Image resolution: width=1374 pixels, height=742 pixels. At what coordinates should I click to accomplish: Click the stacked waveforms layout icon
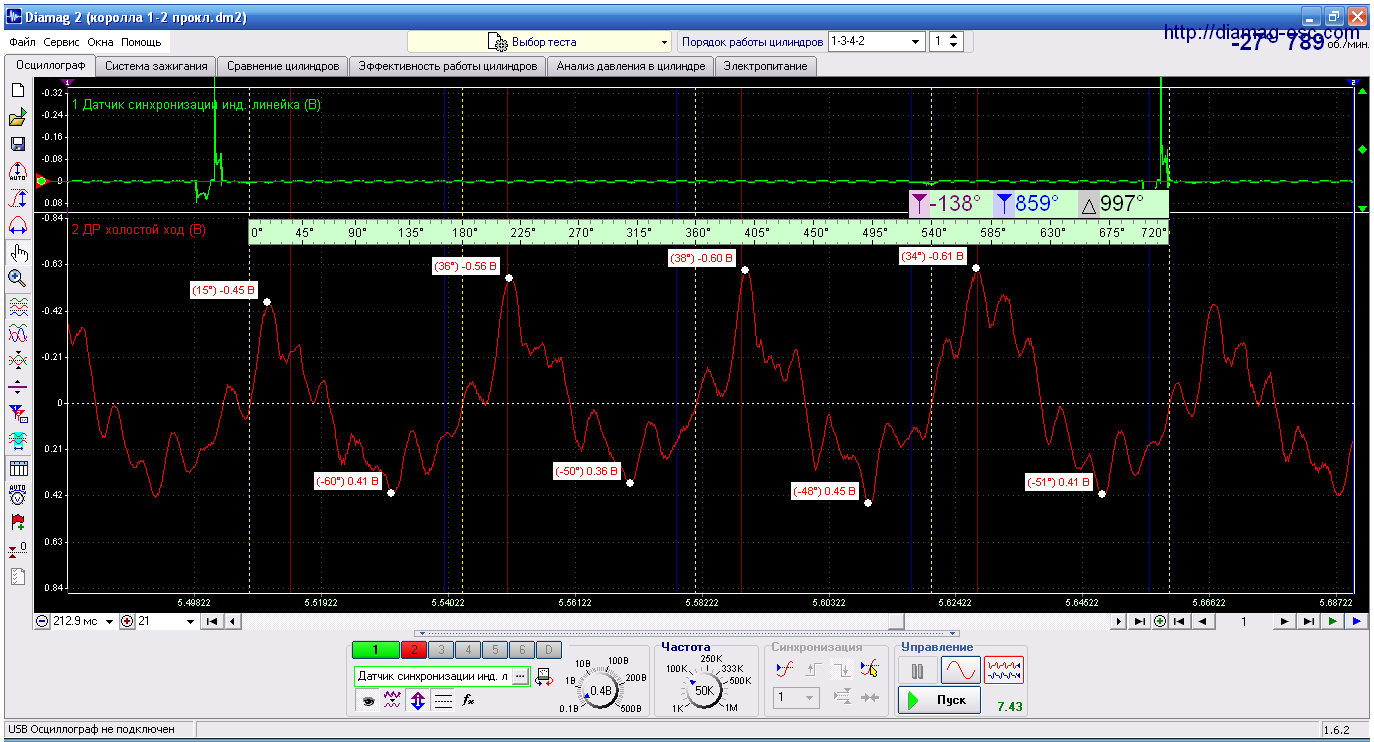coord(17,306)
